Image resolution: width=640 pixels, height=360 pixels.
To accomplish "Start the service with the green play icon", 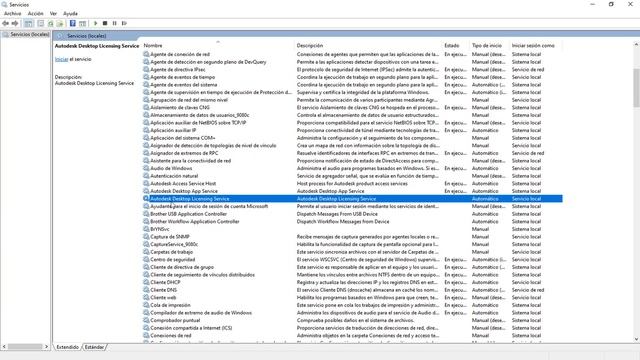I will coord(96,23).
